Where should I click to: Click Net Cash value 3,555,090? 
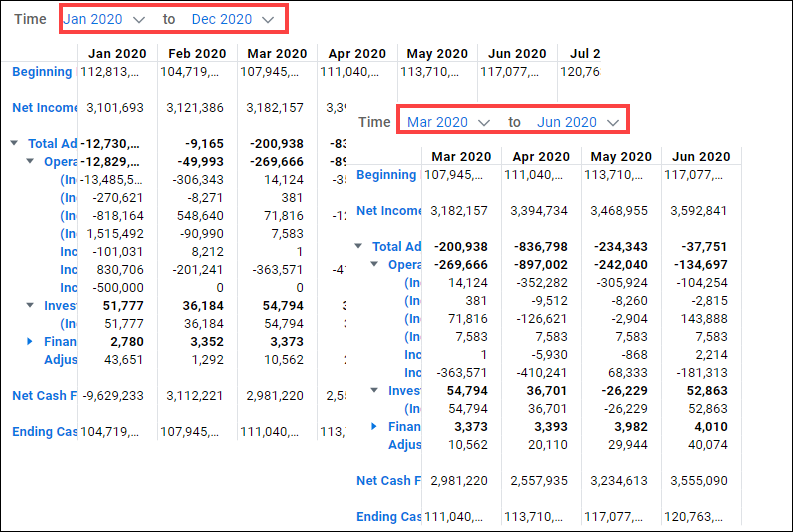[x=698, y=480]
